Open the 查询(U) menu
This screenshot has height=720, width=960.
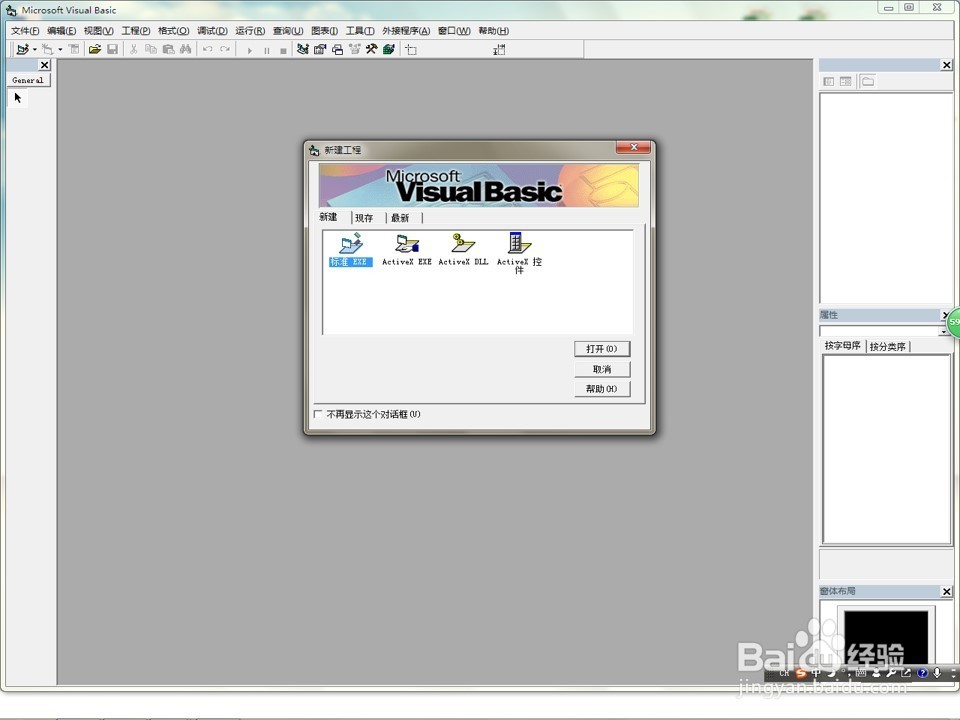(288, 31)
